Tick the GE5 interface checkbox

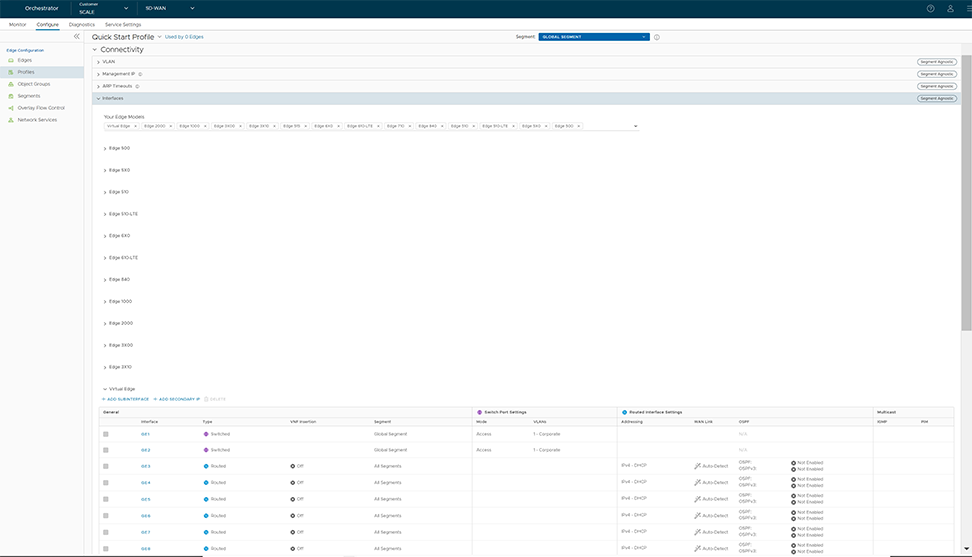(106, 499)
